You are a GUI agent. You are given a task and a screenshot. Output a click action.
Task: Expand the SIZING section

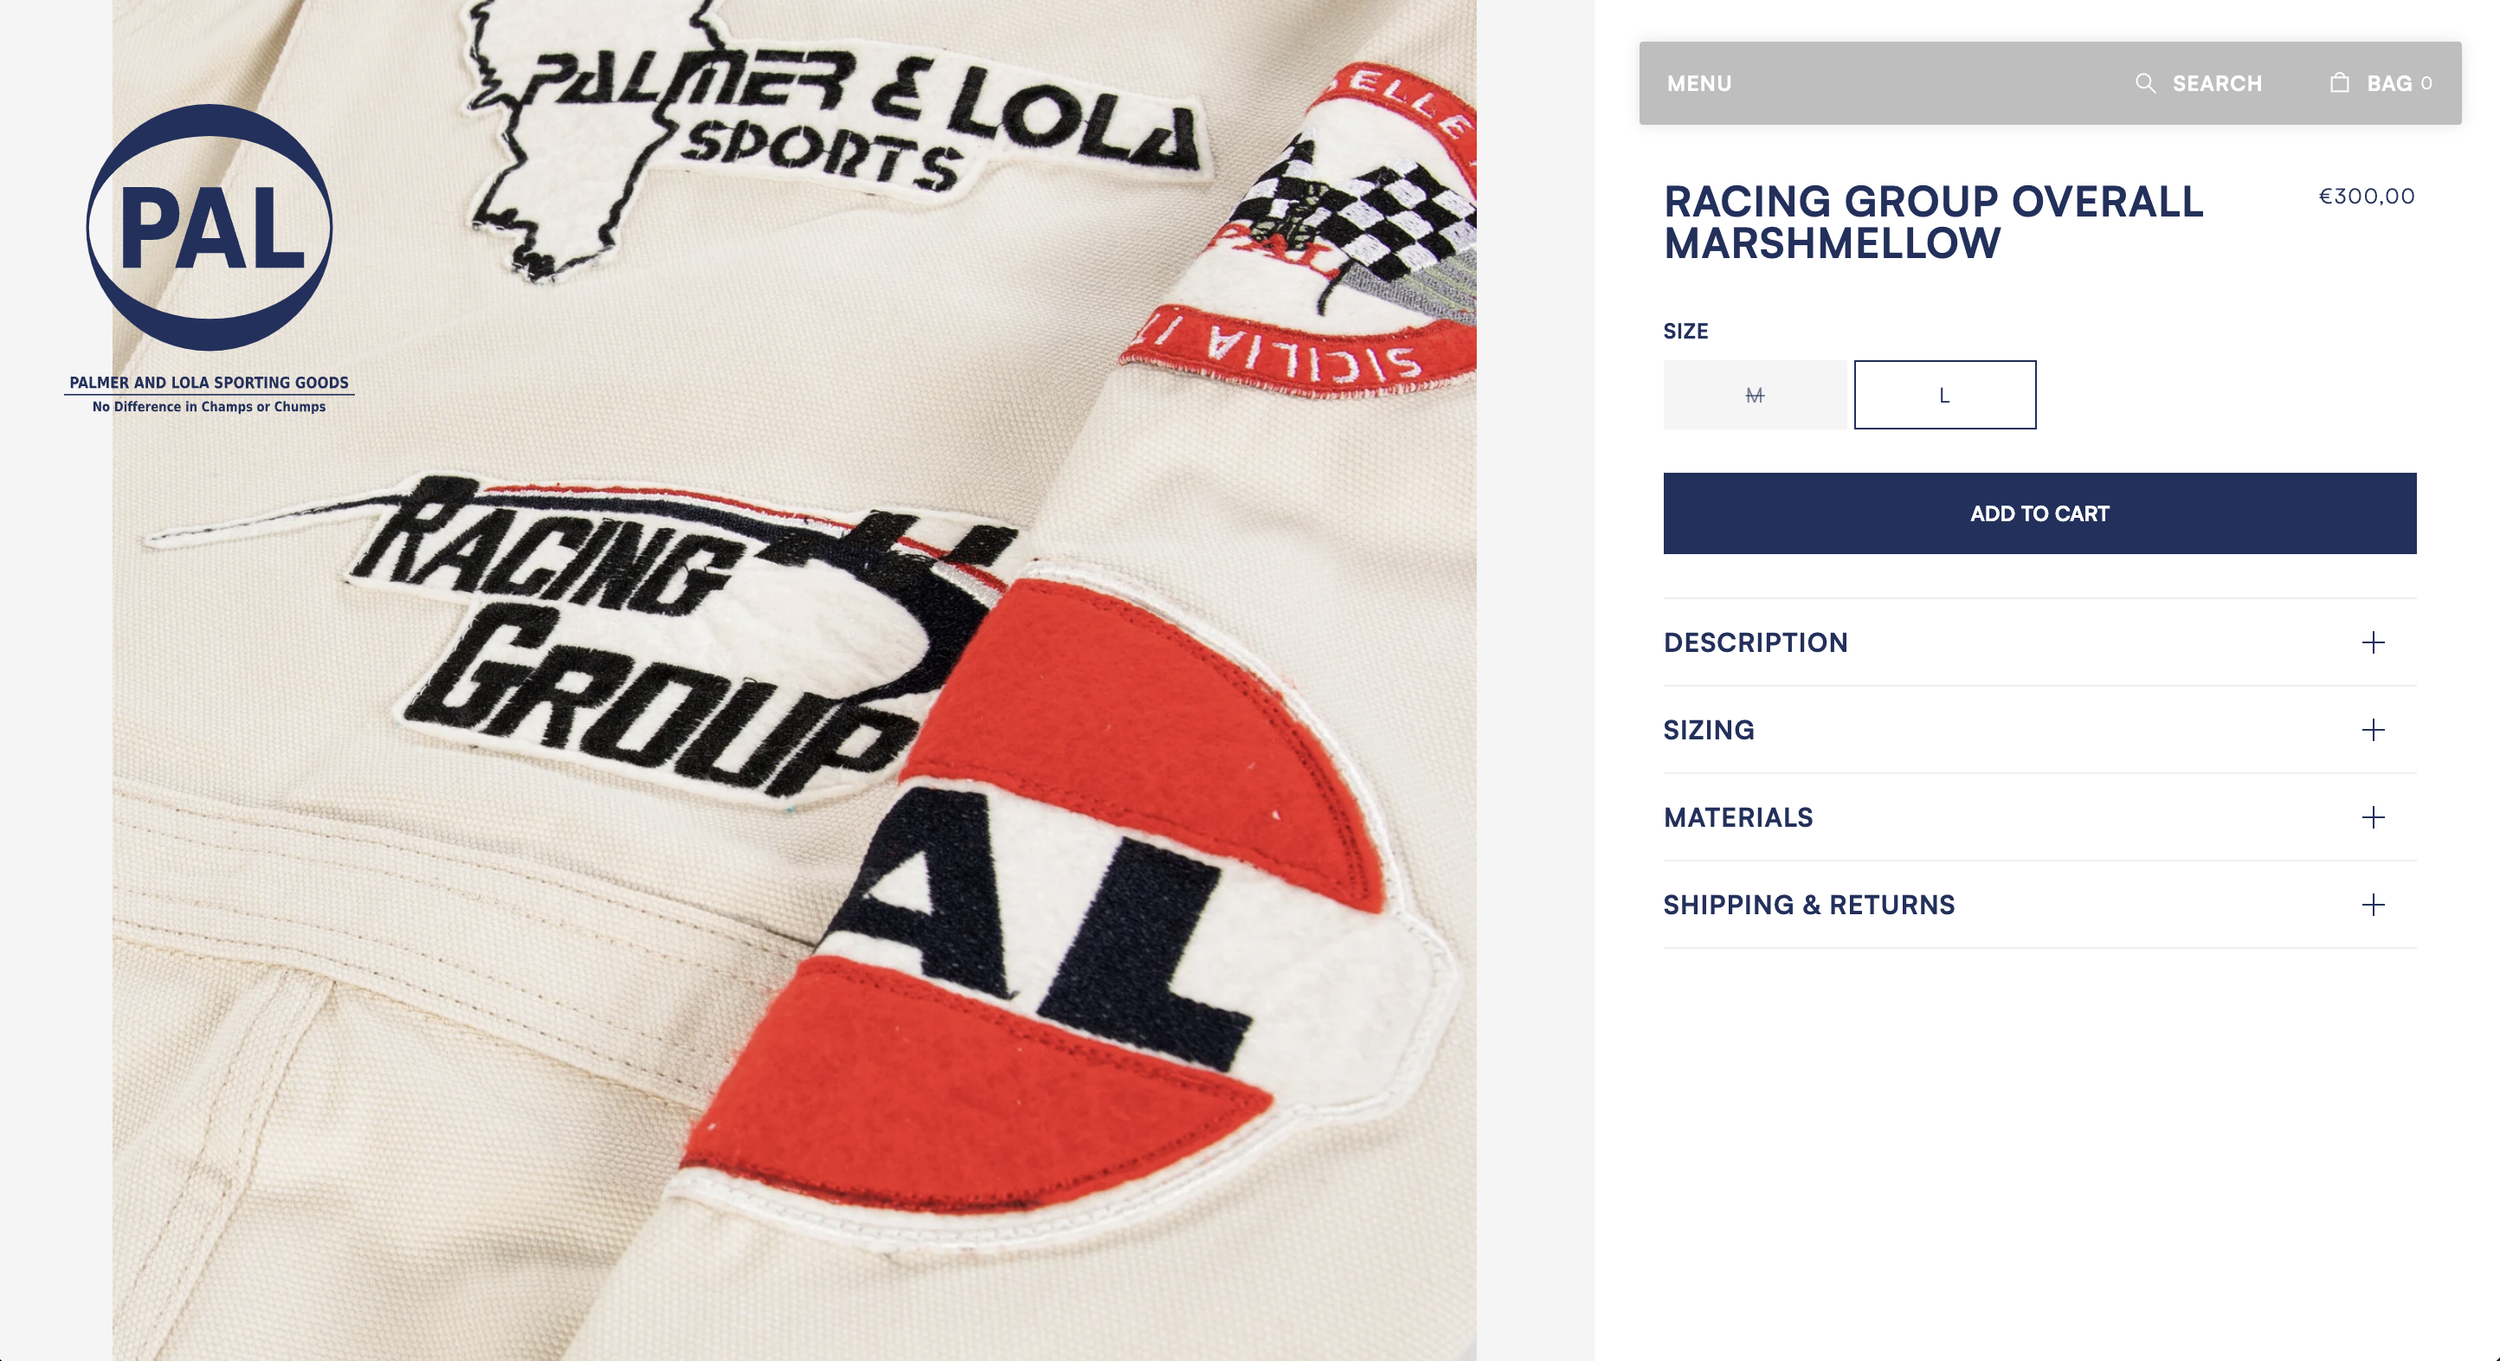click(x=2040, y=730)
